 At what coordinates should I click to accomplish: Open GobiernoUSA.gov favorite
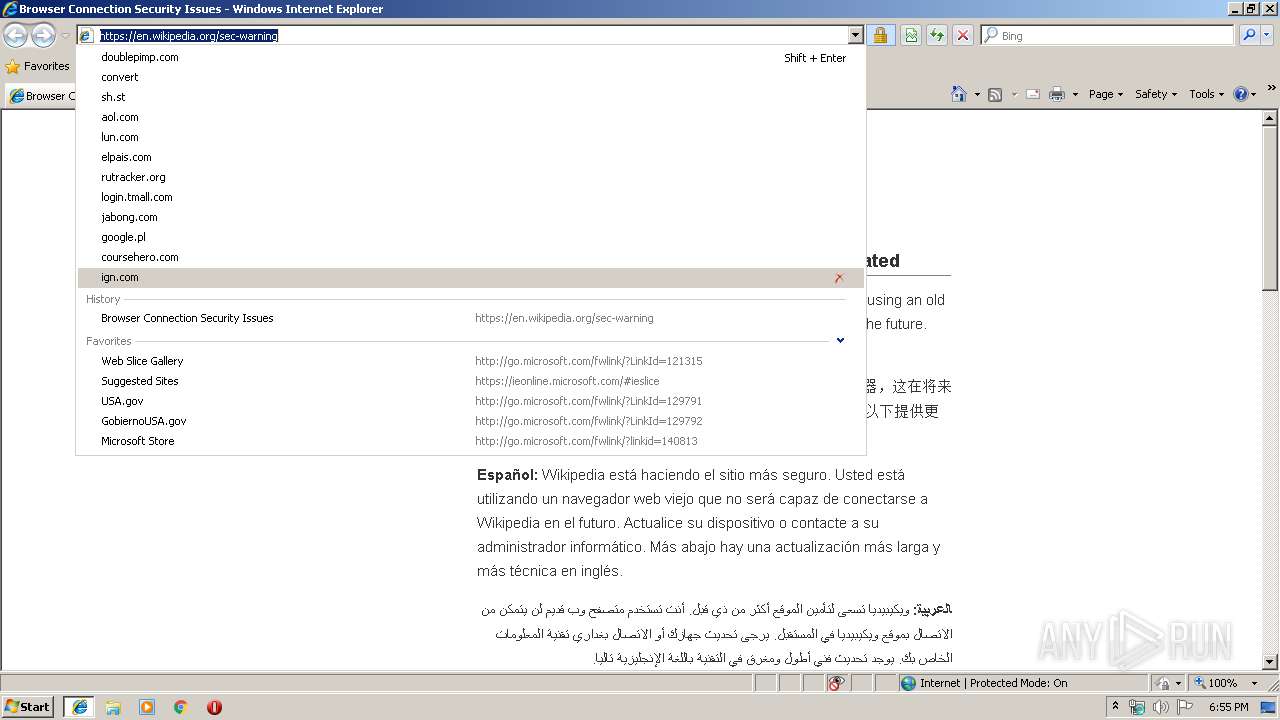click(470, 421)
